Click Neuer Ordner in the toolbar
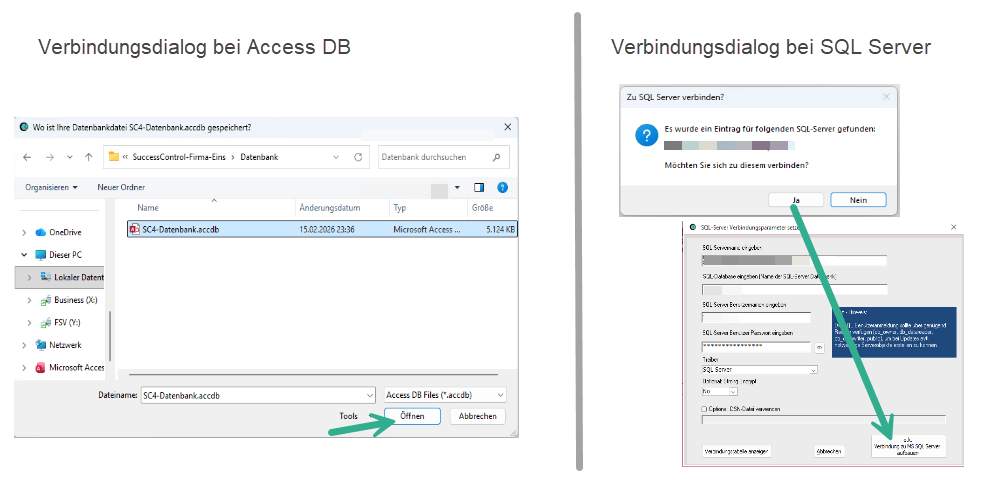Screen dimensions: 988x492 coord(121,187)
